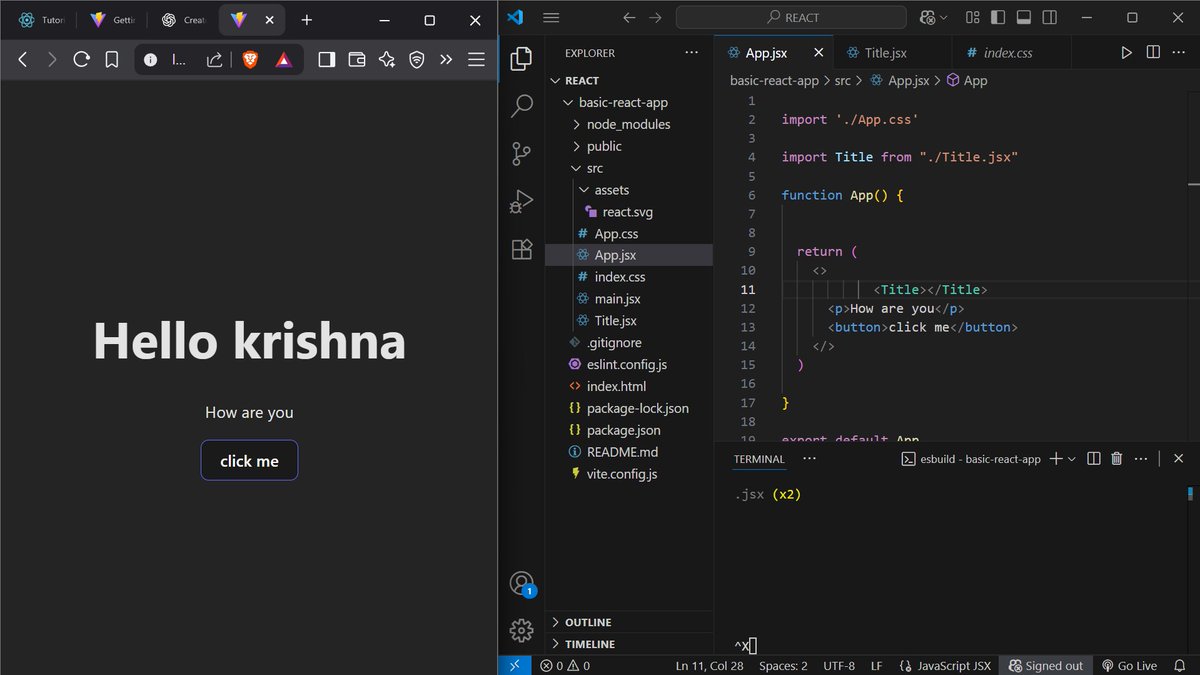
Task: Click the "click me" button on the webpage
Action: 249,460
